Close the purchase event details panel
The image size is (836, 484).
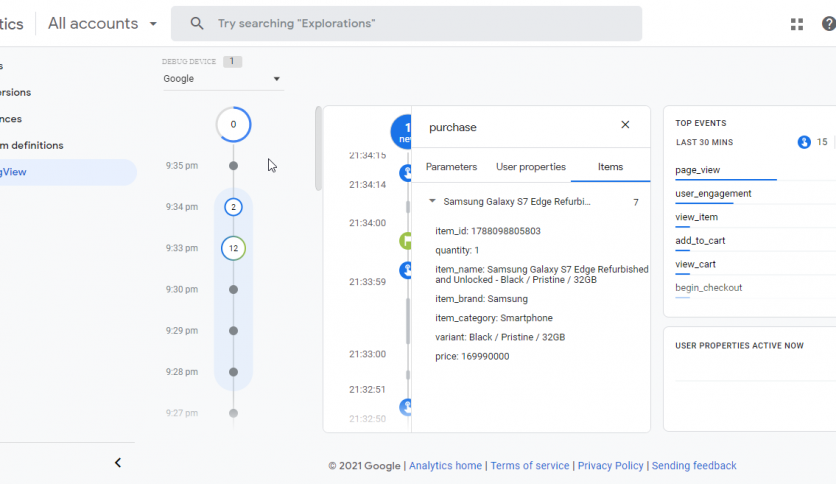pos(625,125)
